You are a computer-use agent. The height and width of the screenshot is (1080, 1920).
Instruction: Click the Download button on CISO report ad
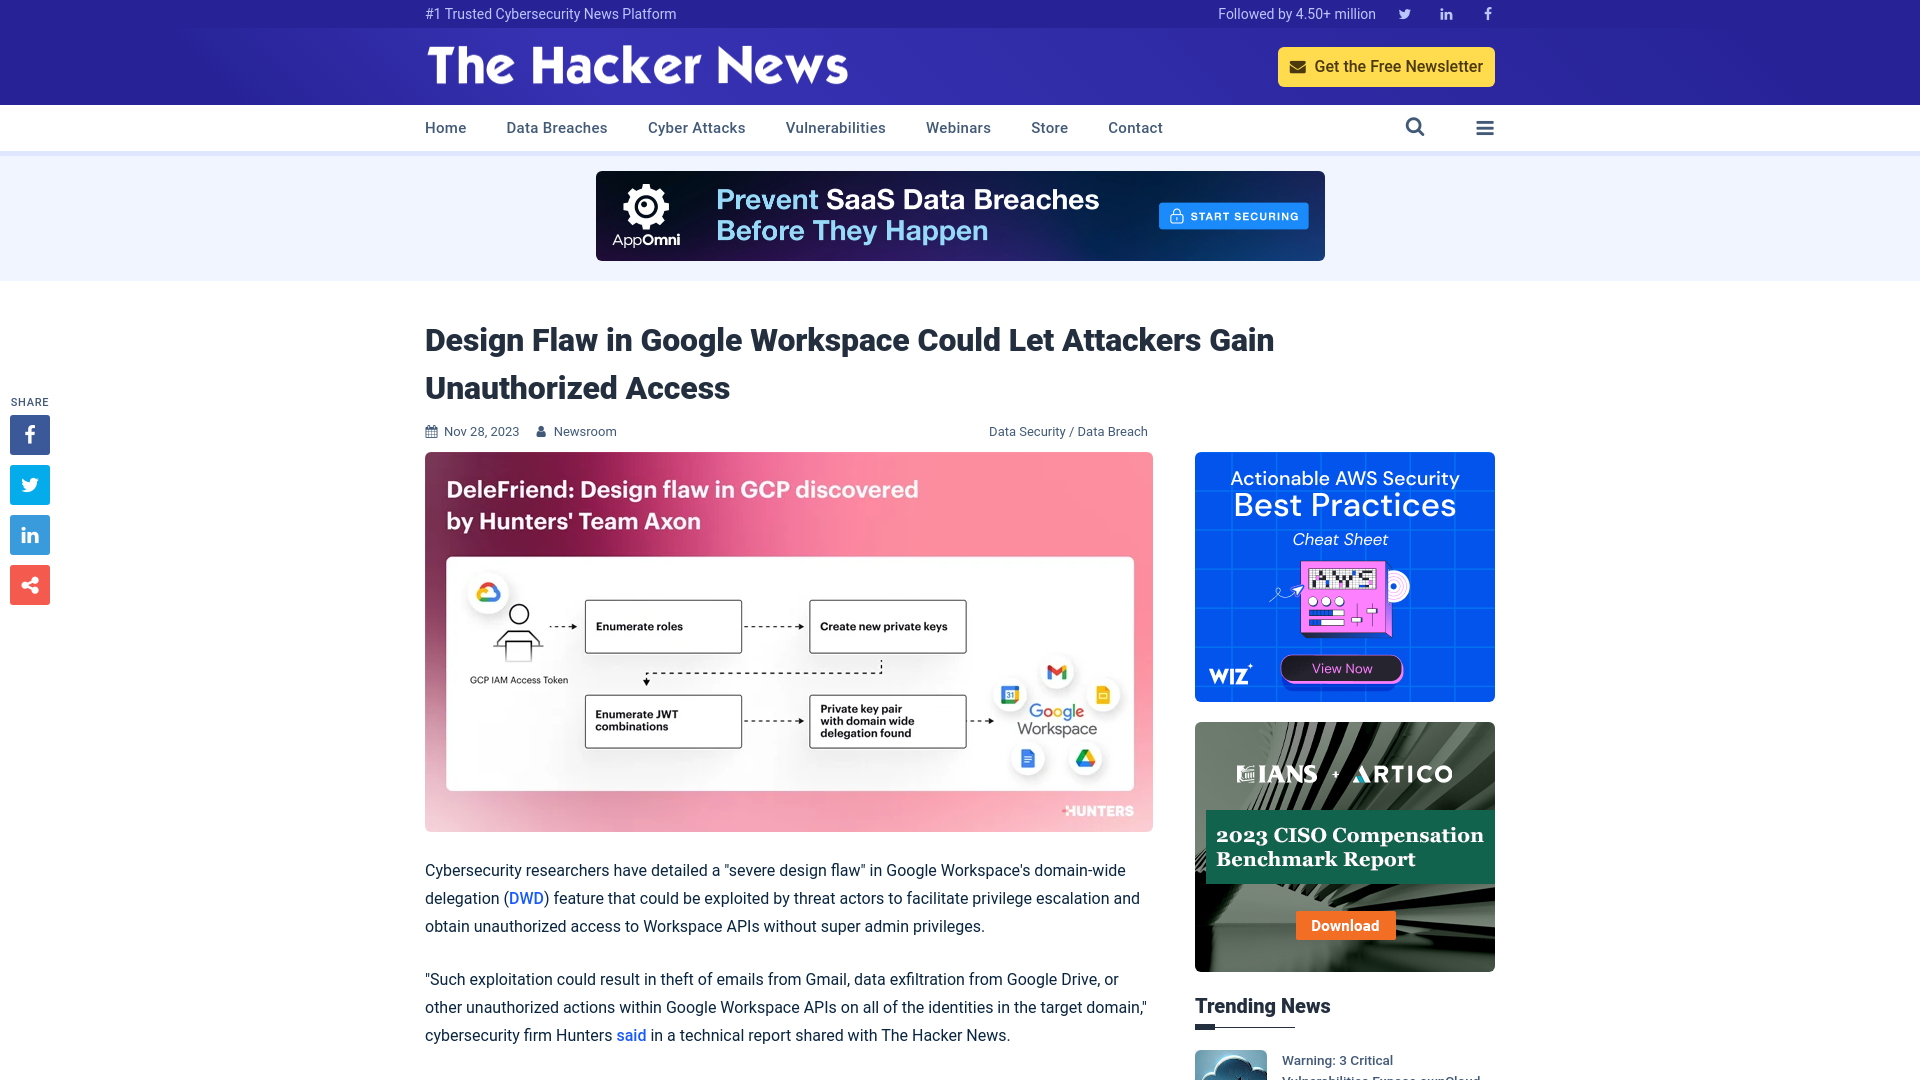click(1344, 924)
